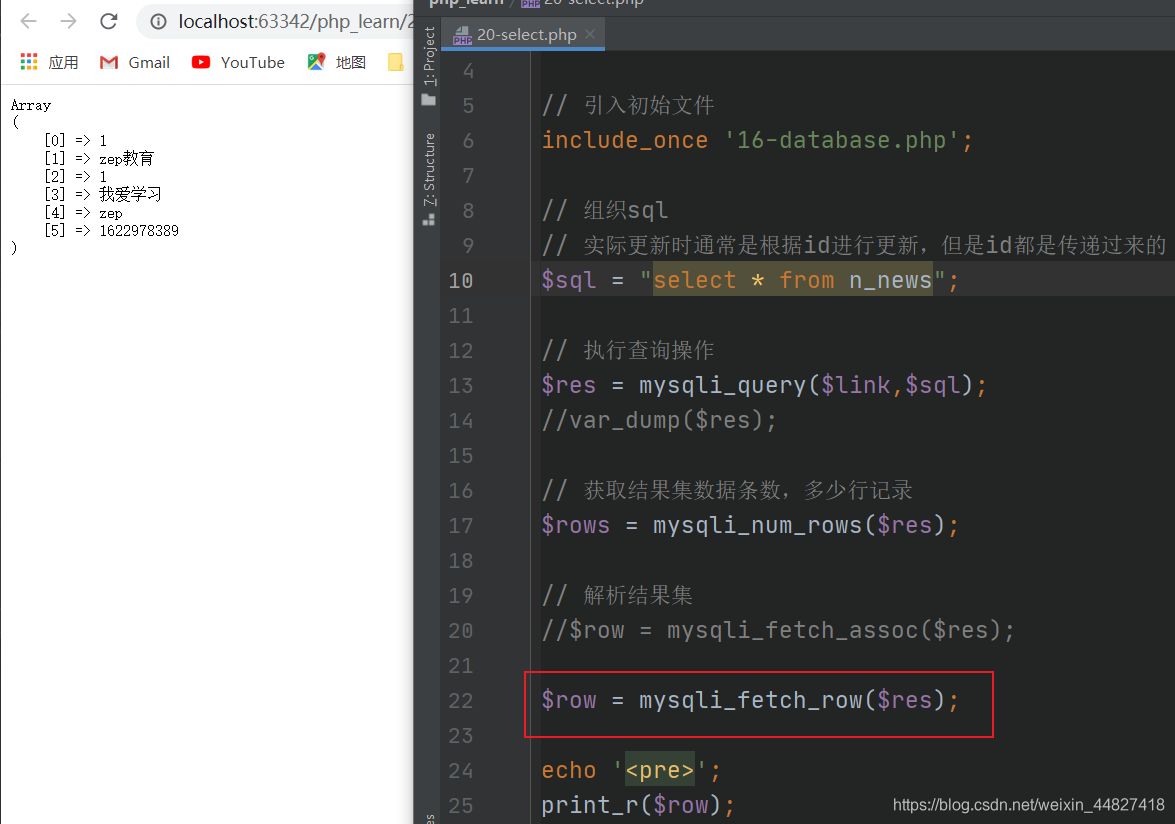The width and height of the screenshot is (1175, 824).
Task: Go back in the browser
Action: point(28,21)
